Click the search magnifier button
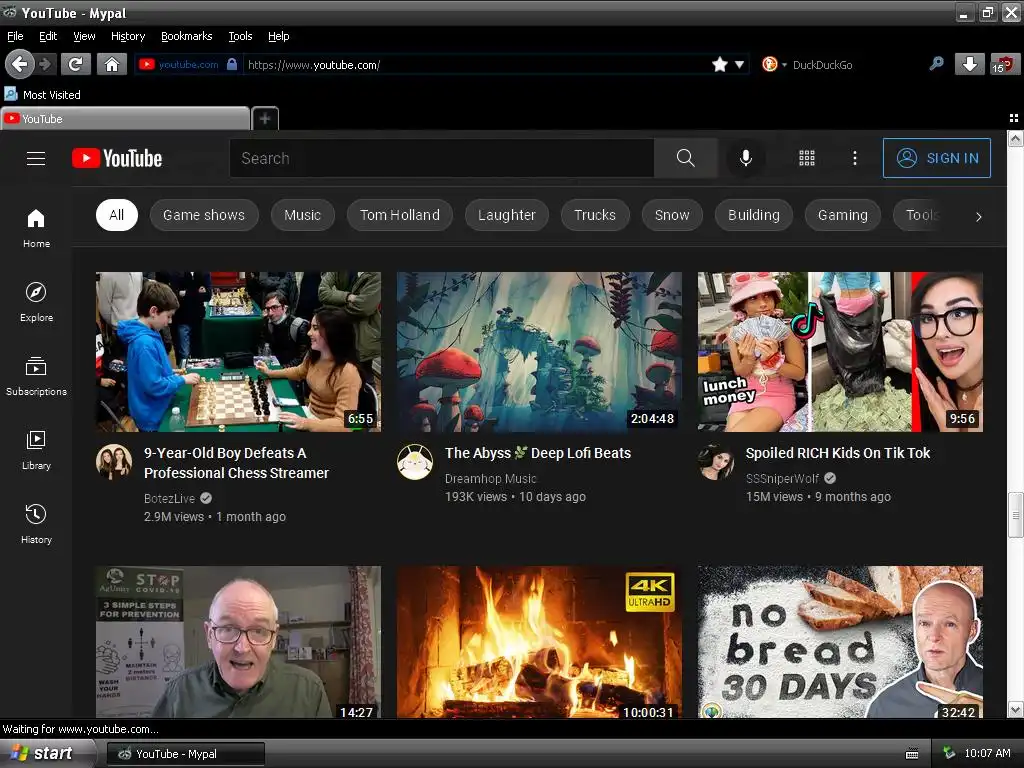Image resolution: width=1024 pixels, height=768 pixels. tap(686, 158)
